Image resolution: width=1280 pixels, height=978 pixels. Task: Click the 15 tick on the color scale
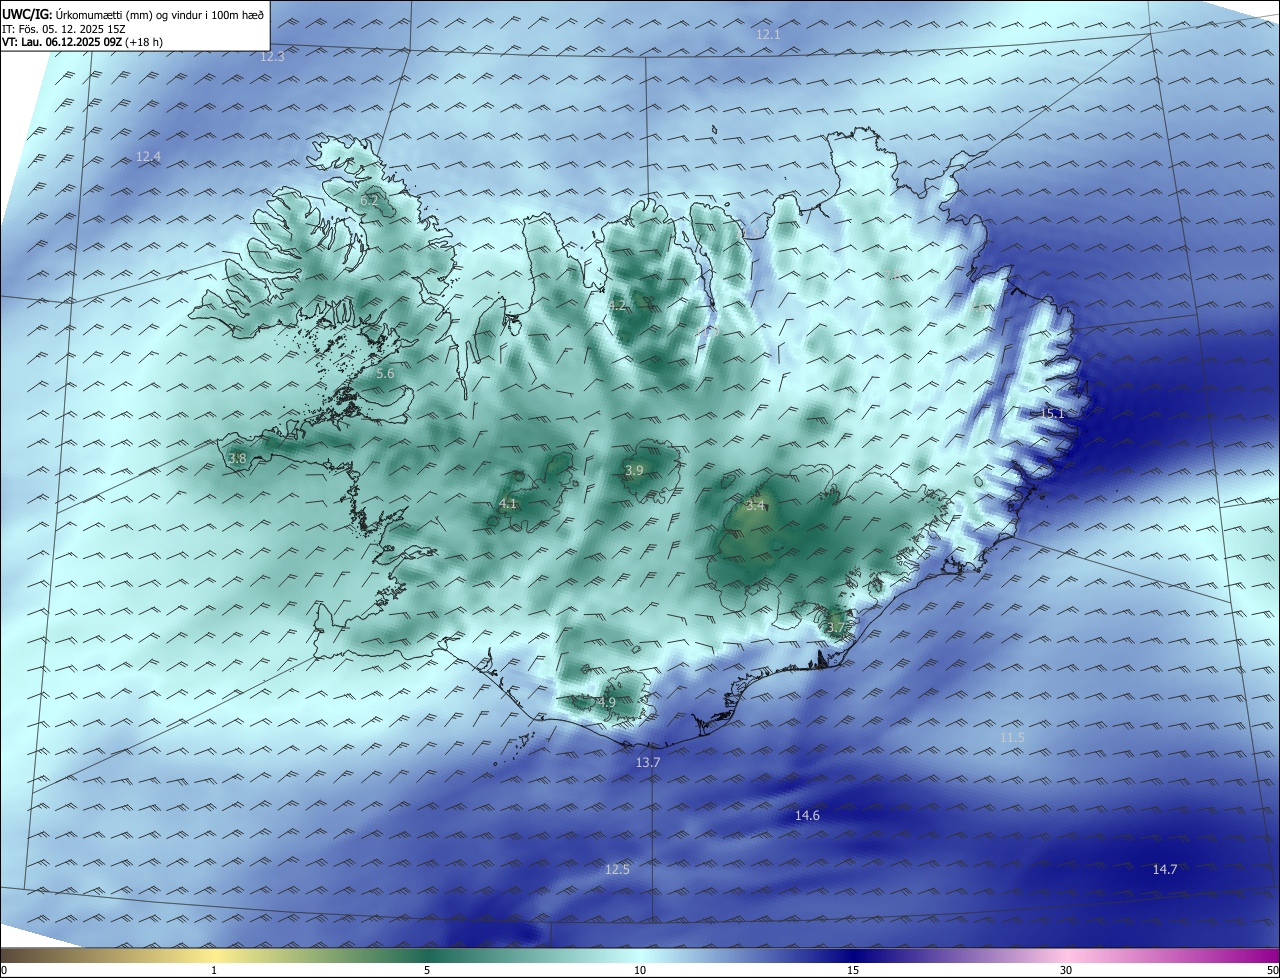pyautogui.click(x=853, y=971)
